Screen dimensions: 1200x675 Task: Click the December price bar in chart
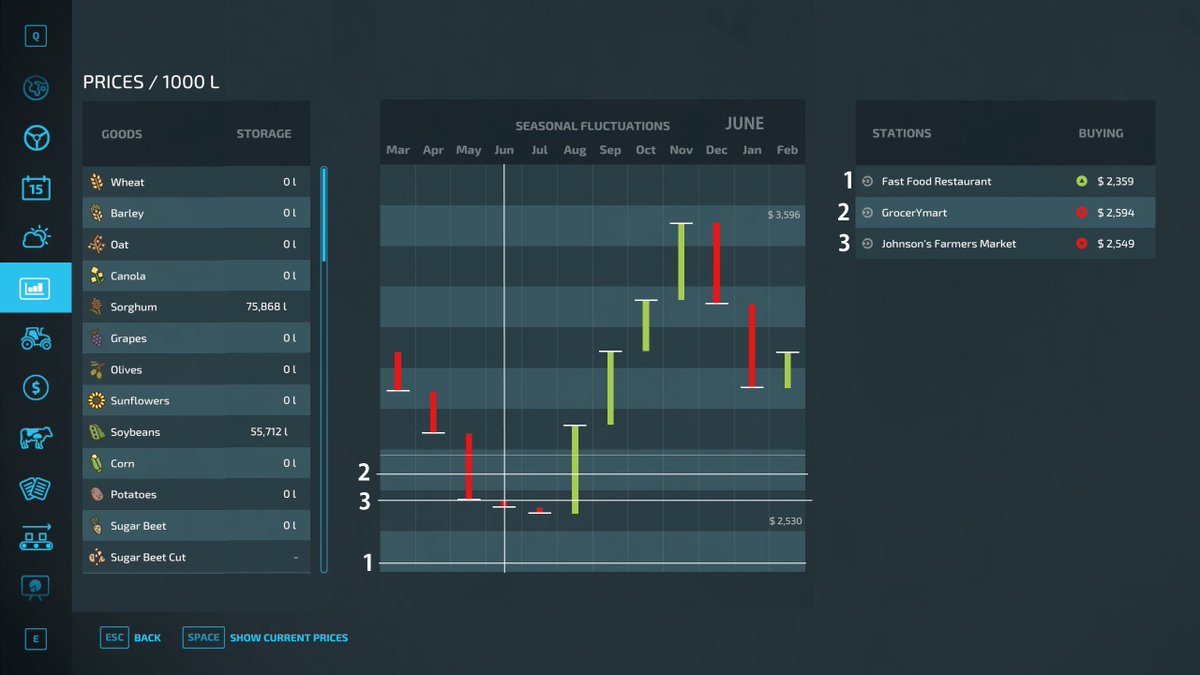coord(716,263)
